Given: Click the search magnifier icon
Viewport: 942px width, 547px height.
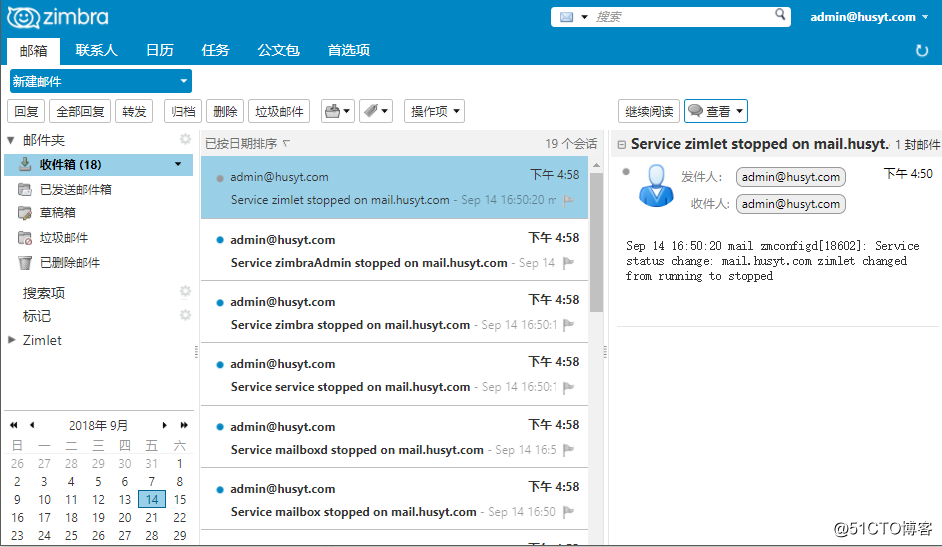Looking at the screenshot, I should point(780,14).
